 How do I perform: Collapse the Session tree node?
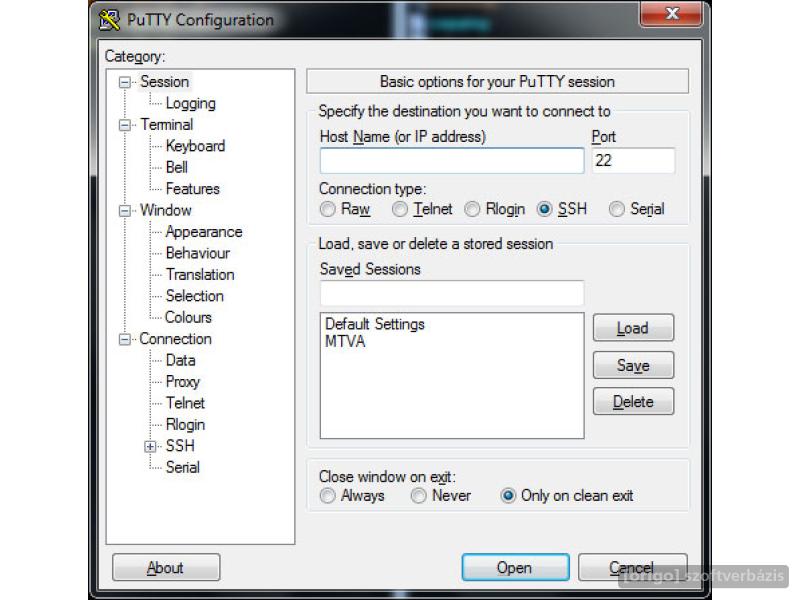pos(124,82)
